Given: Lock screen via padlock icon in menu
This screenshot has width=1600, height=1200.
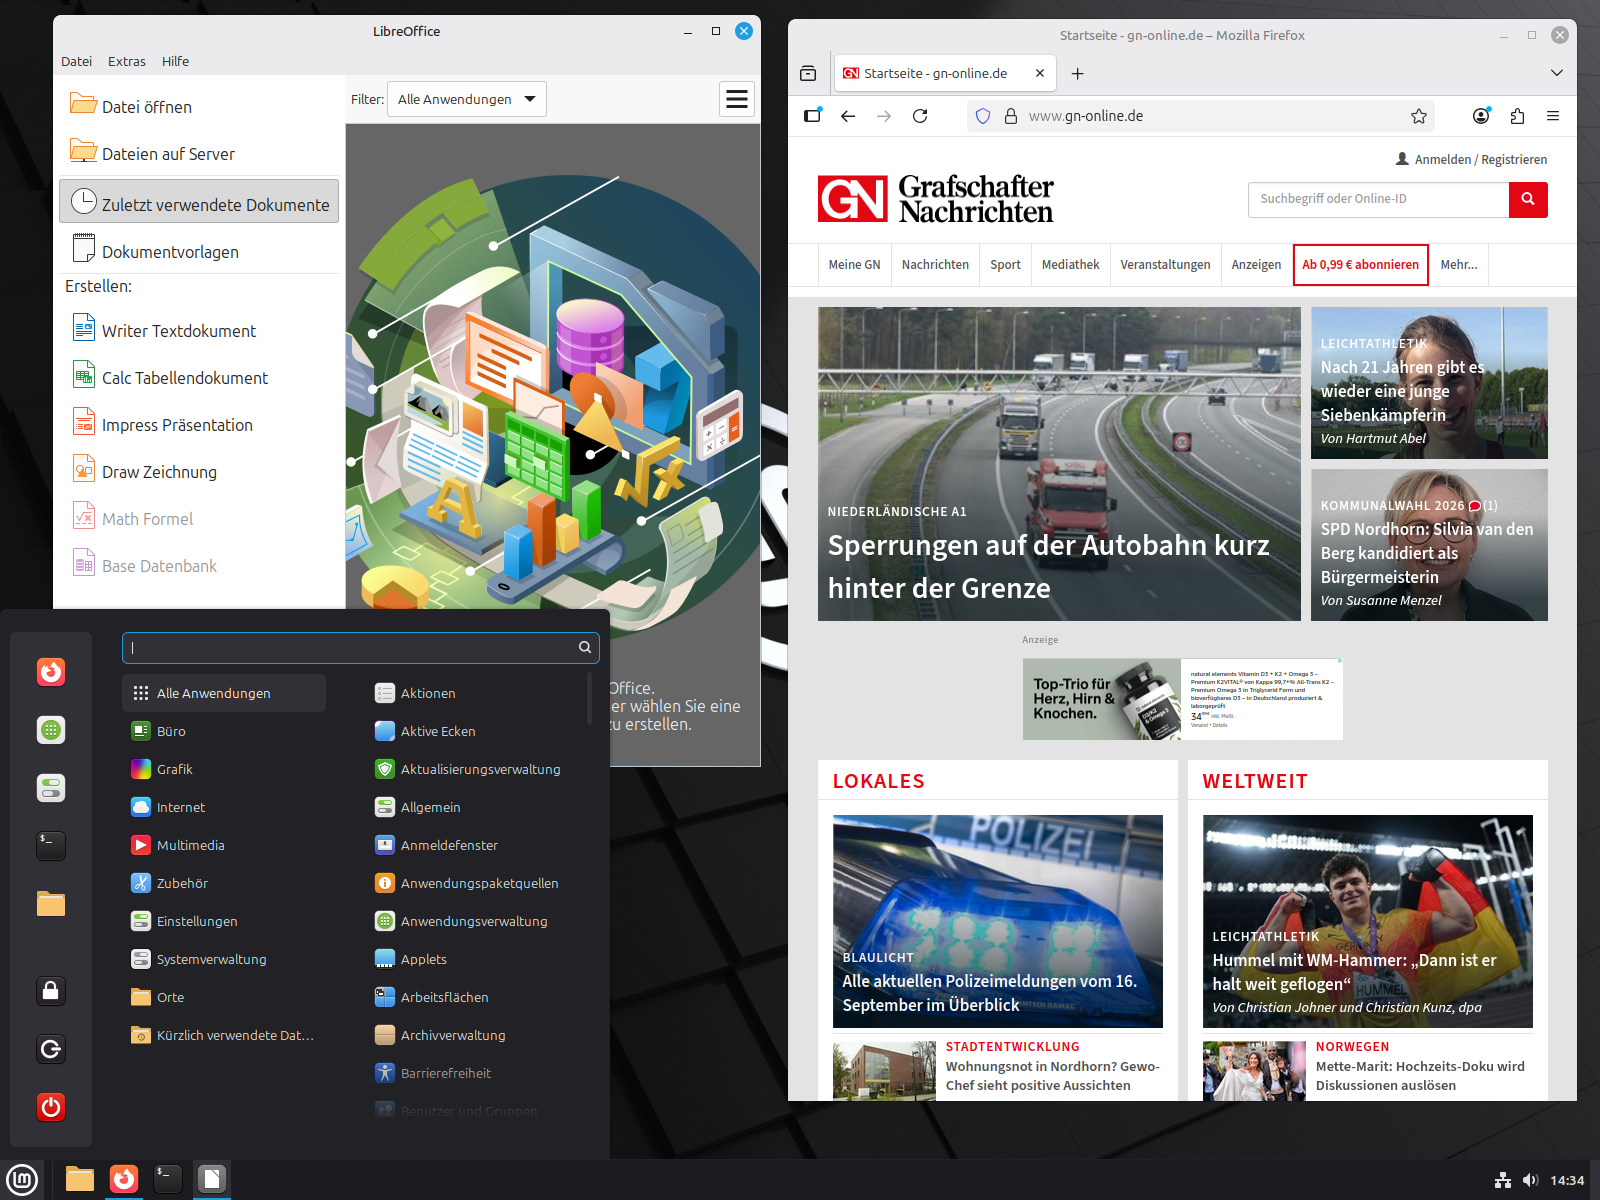Looking at the screenshot, I should tap(51, 991).
